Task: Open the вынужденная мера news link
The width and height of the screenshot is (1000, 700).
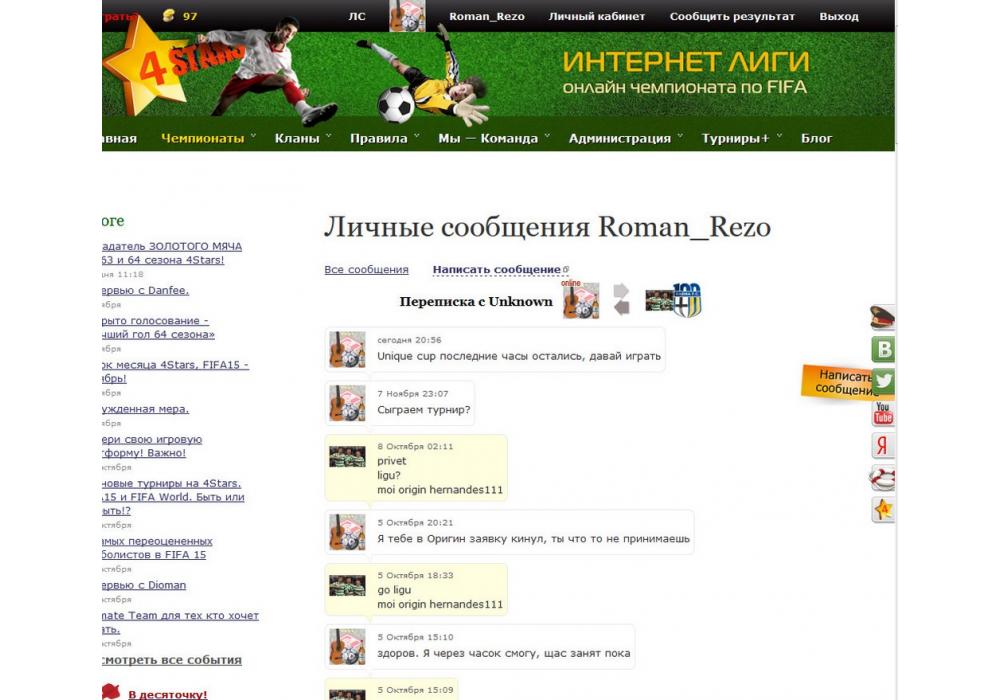Action: pyautogui.click(x=145, y=409)
